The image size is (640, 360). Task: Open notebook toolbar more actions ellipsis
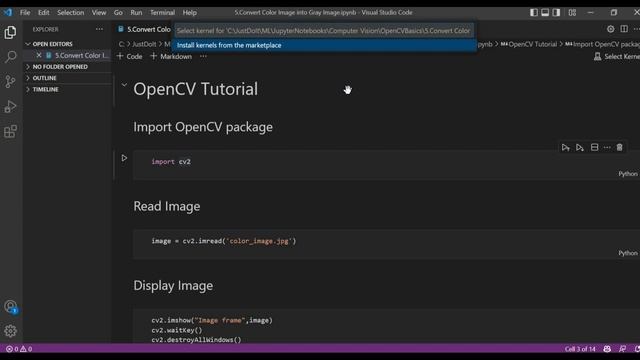point(203,56)
